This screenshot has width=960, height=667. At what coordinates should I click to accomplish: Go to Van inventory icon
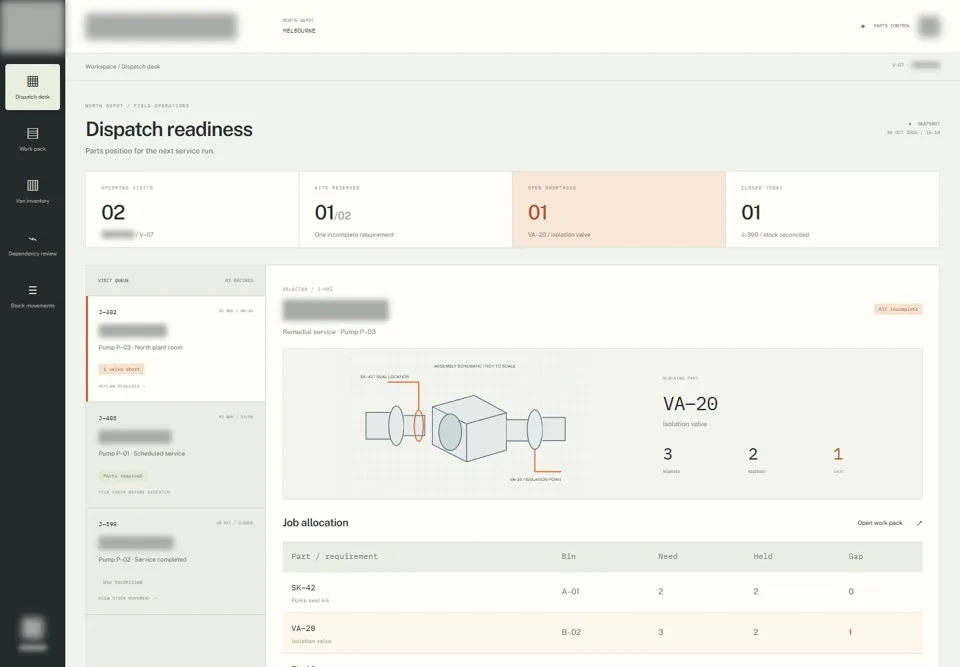click(32, 191)
